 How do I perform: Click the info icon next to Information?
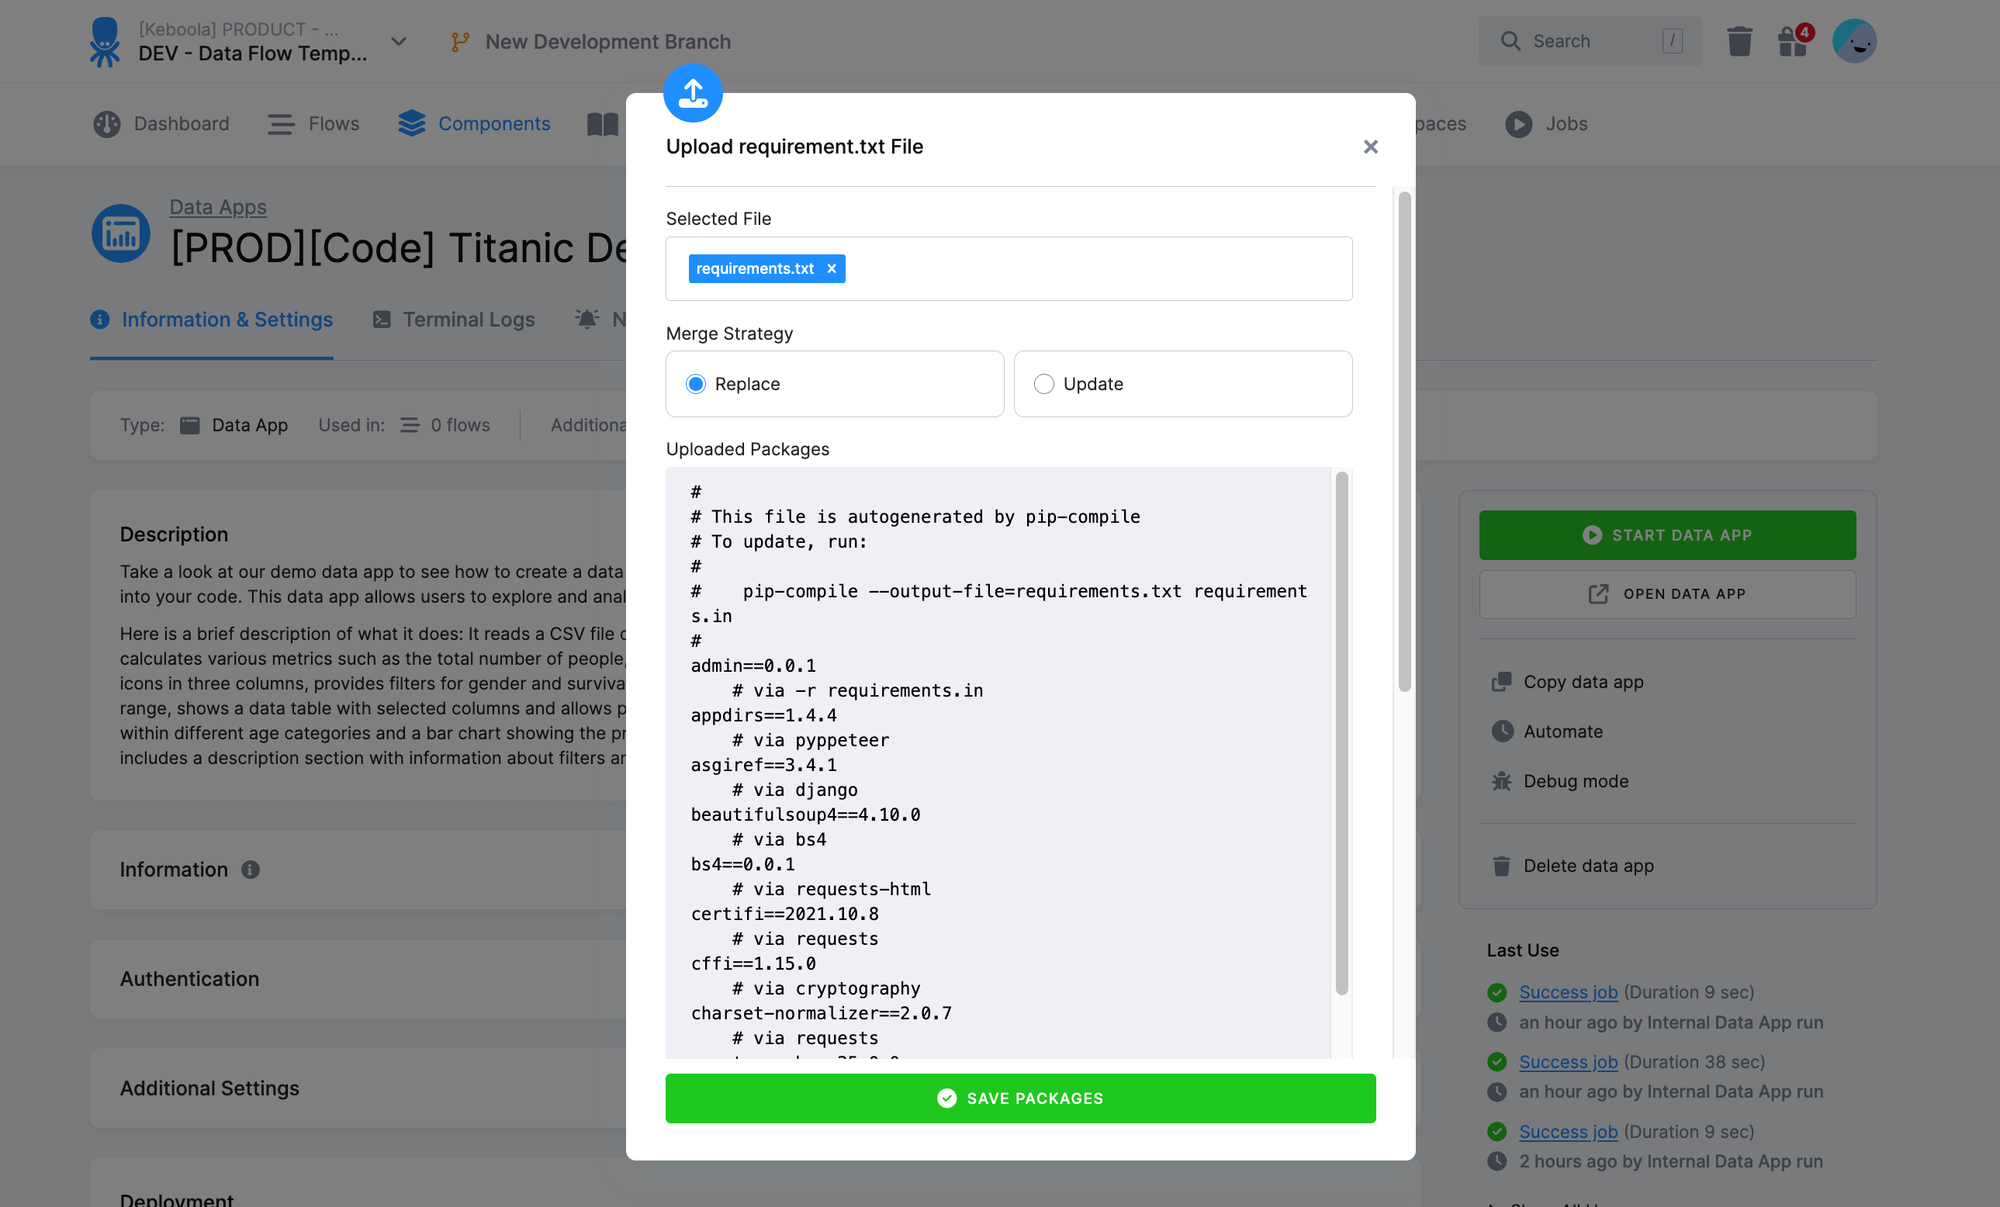pyautogui.click(x=250, y=870)
